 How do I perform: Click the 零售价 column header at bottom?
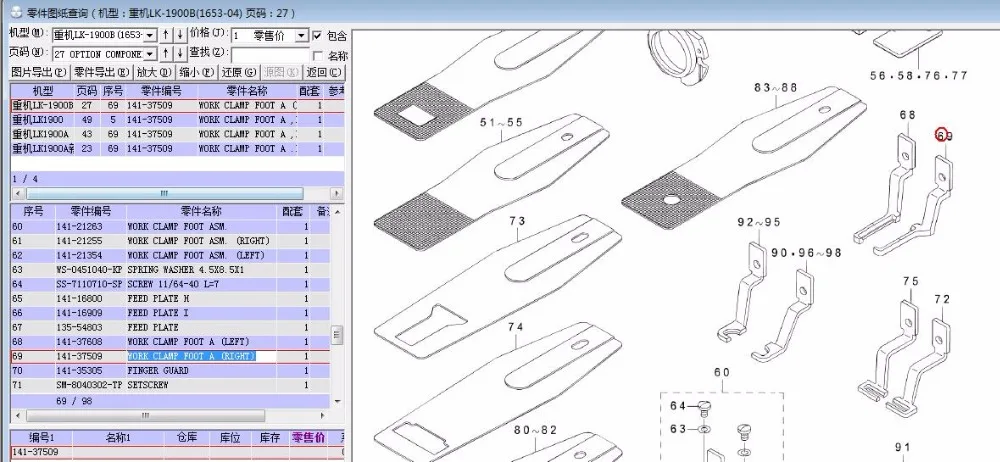point(309,438)
